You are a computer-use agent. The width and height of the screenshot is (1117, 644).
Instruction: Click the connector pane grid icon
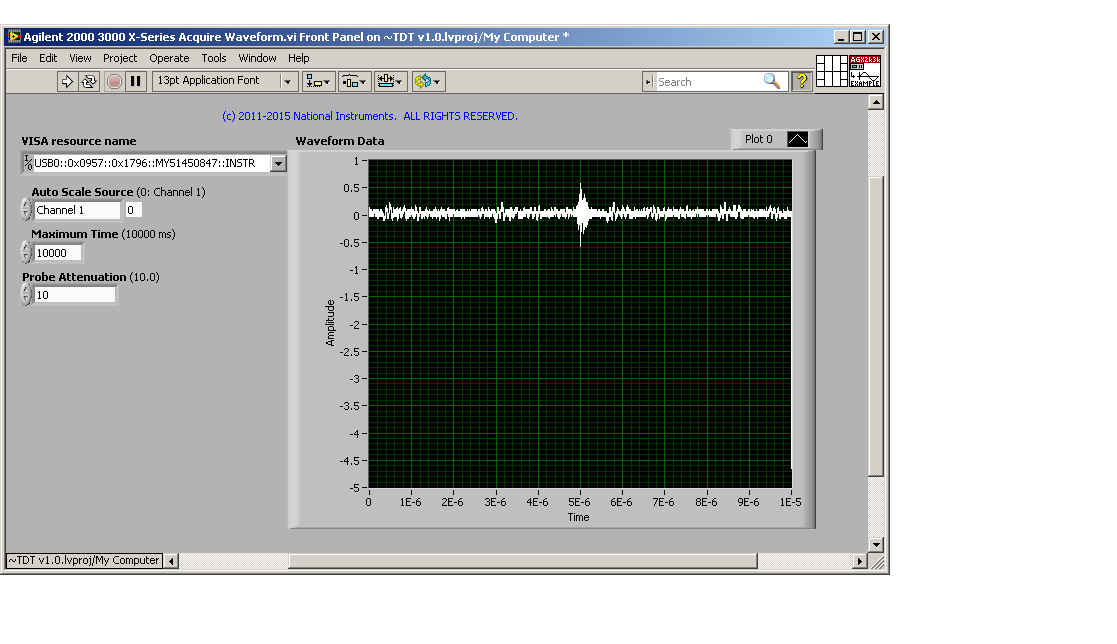pyautogui.click(x=831, y=71)
